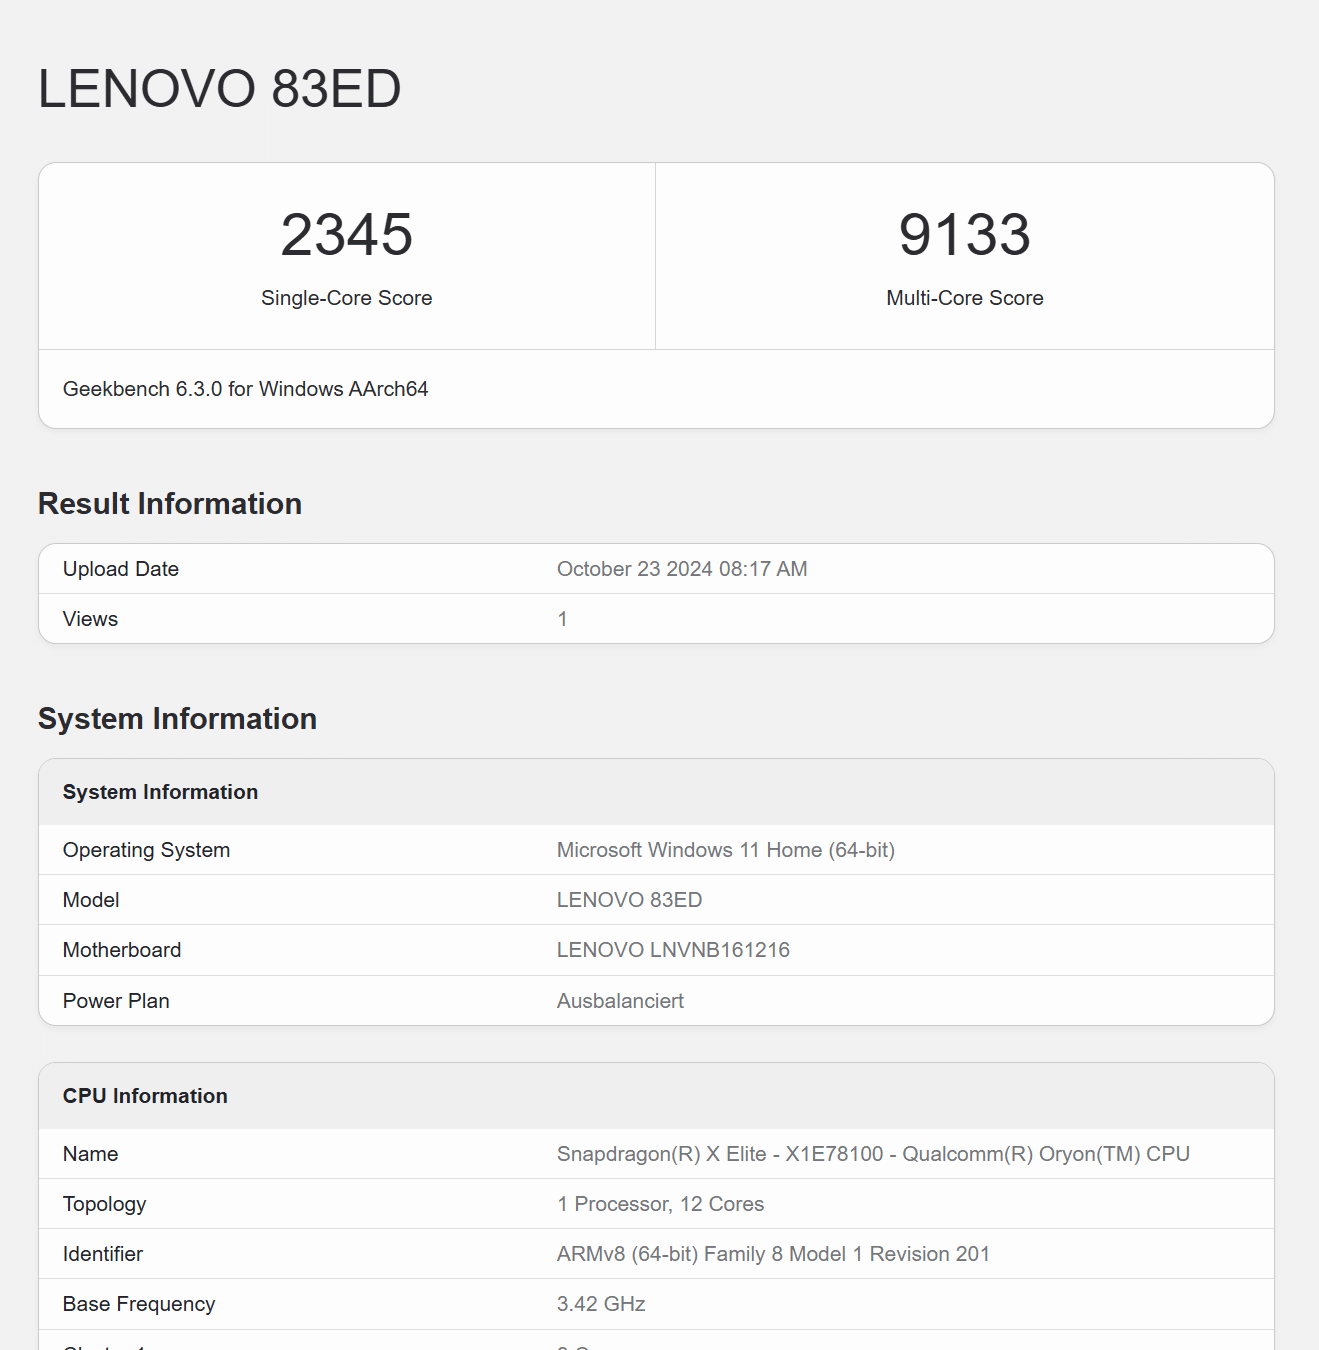Click the Views label

point(90,619)
